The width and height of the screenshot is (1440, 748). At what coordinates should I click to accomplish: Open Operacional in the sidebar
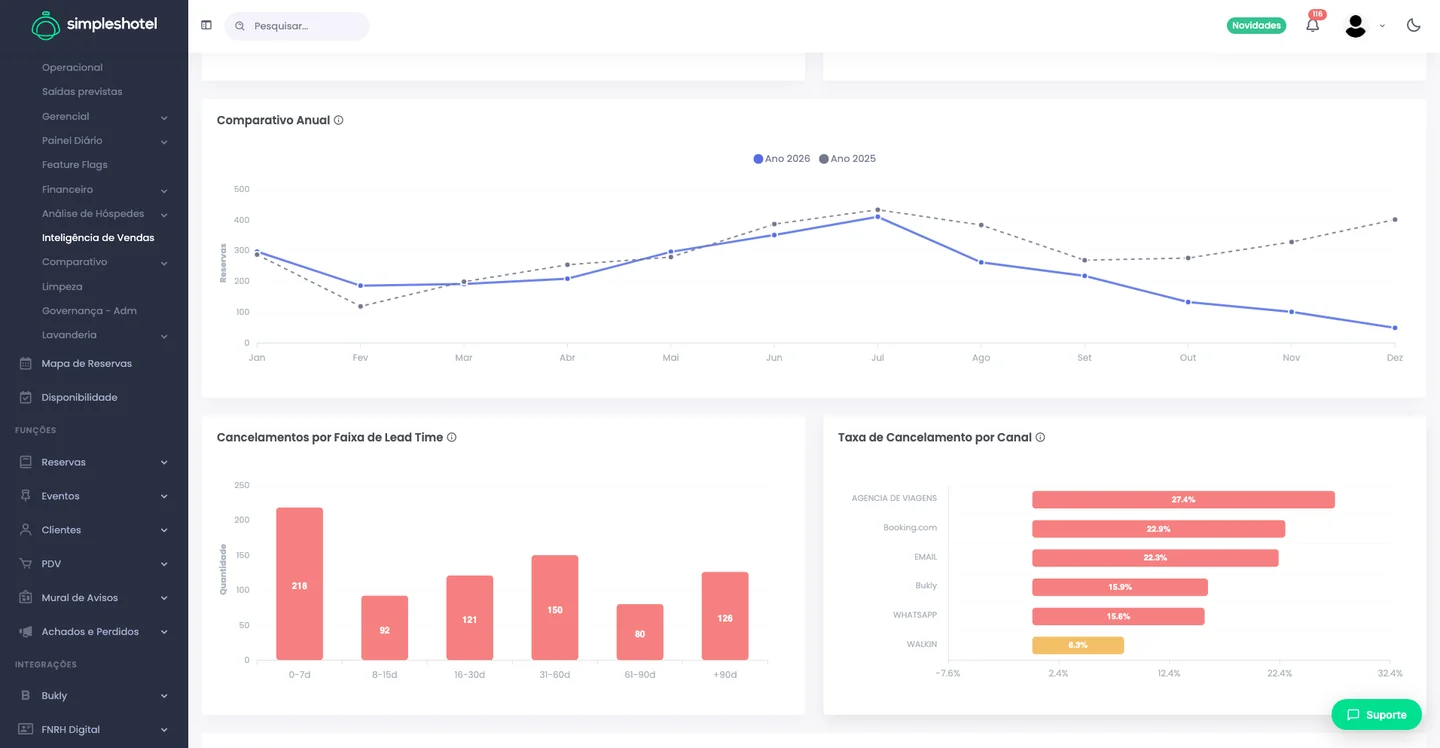[x=72, y=68]
